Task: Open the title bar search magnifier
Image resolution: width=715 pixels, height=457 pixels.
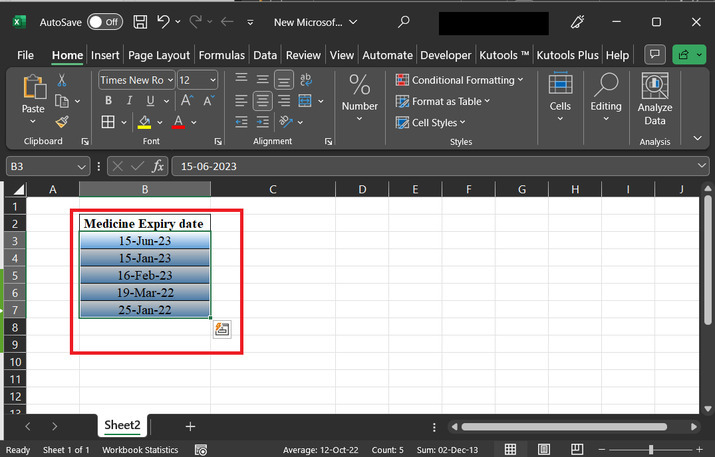Action: click(404, 21)
